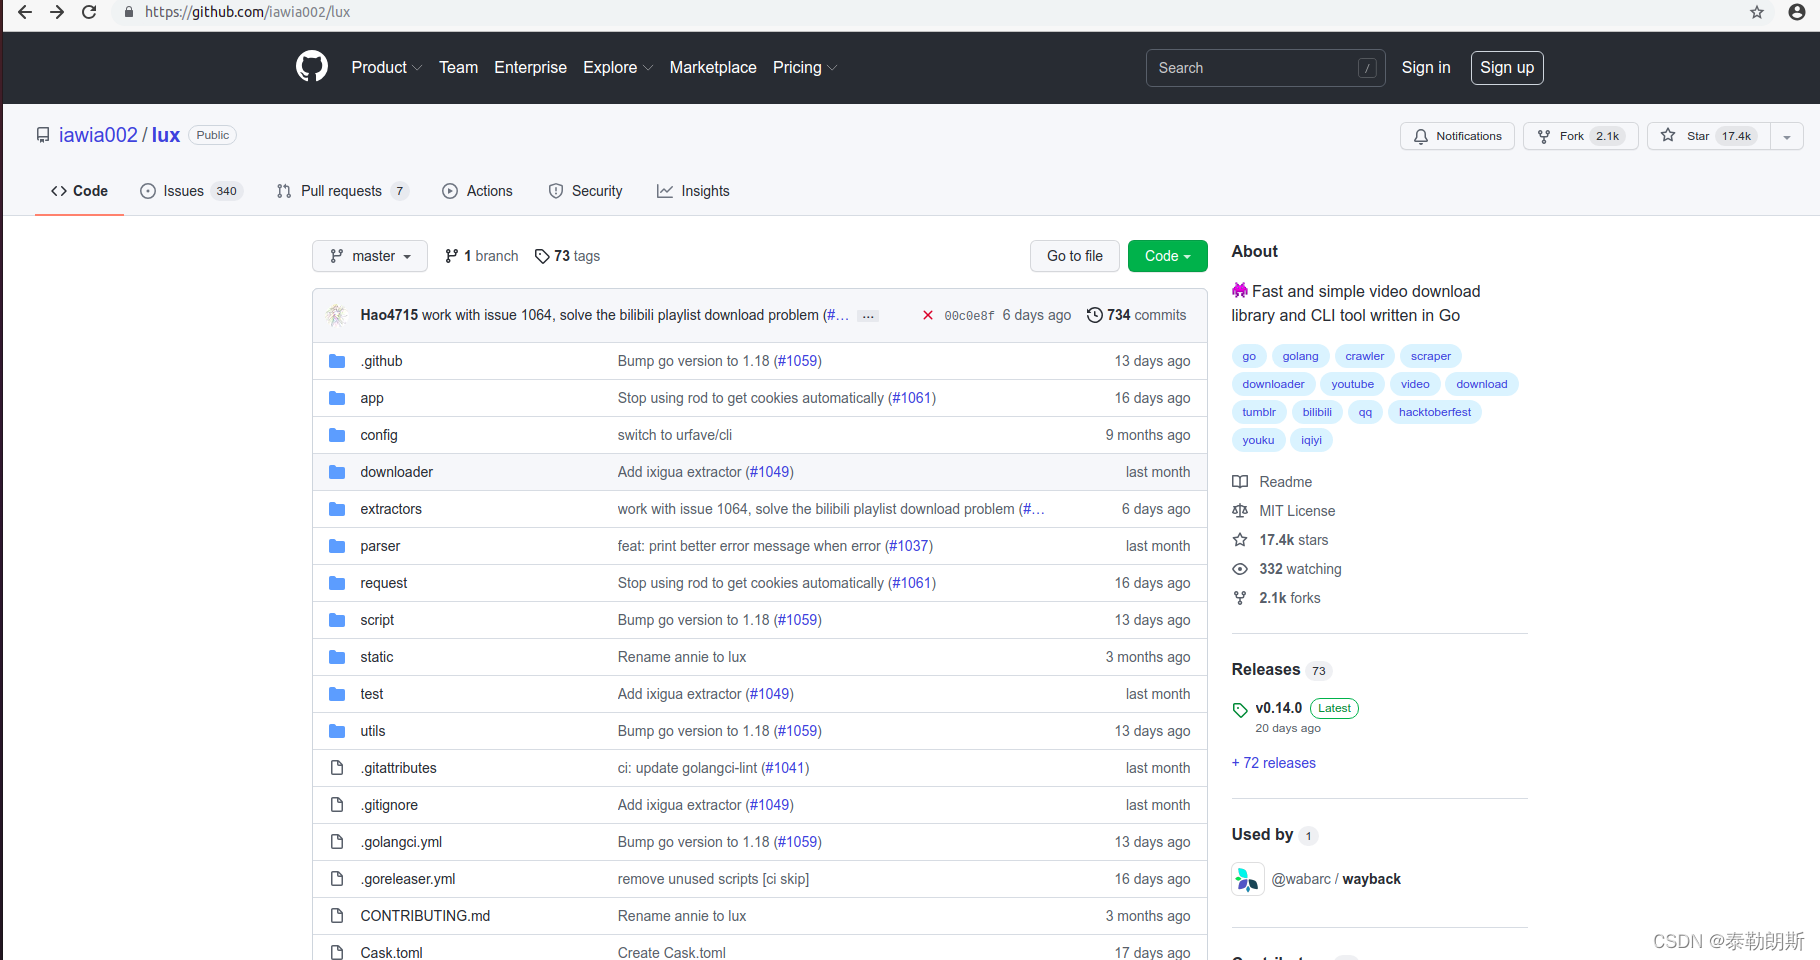
Task: Click the Readme book icon
Action: click(1240, 482)
